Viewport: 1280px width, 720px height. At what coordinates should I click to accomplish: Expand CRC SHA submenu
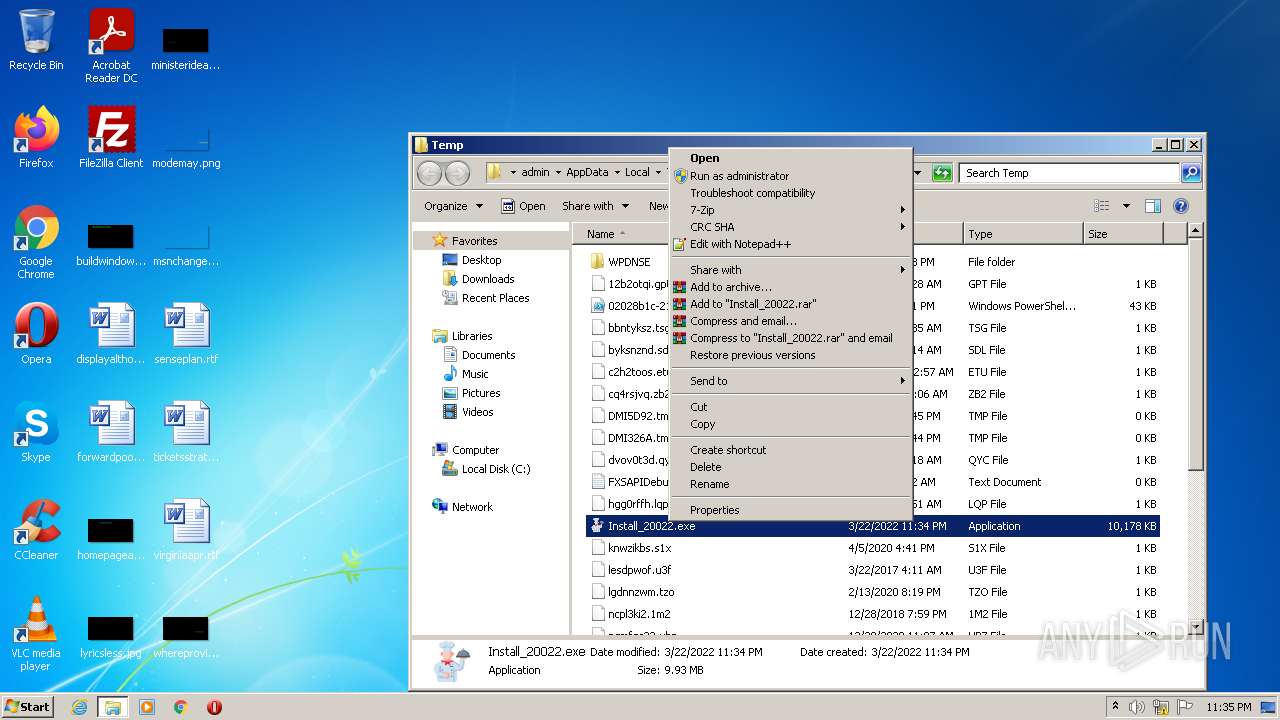point(790,227)
